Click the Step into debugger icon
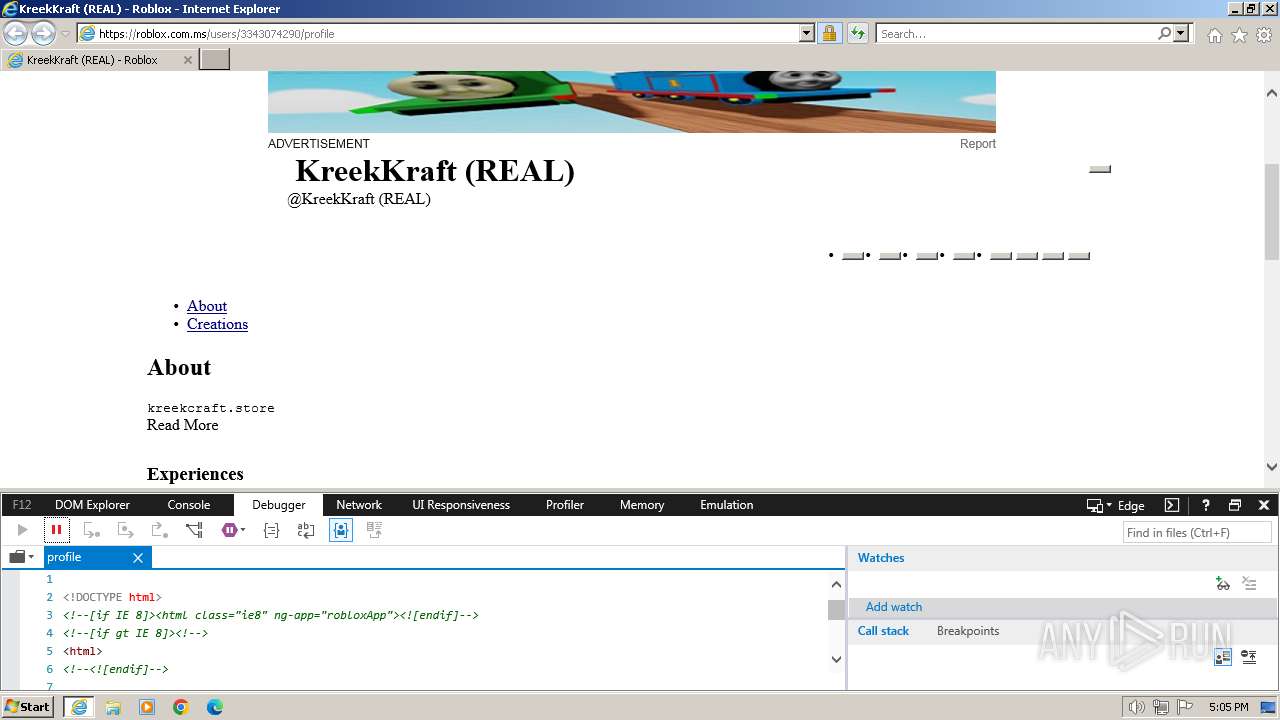The width and height of the screenshot is (1280, 720). pyautogui.click(x=91, y=530)
